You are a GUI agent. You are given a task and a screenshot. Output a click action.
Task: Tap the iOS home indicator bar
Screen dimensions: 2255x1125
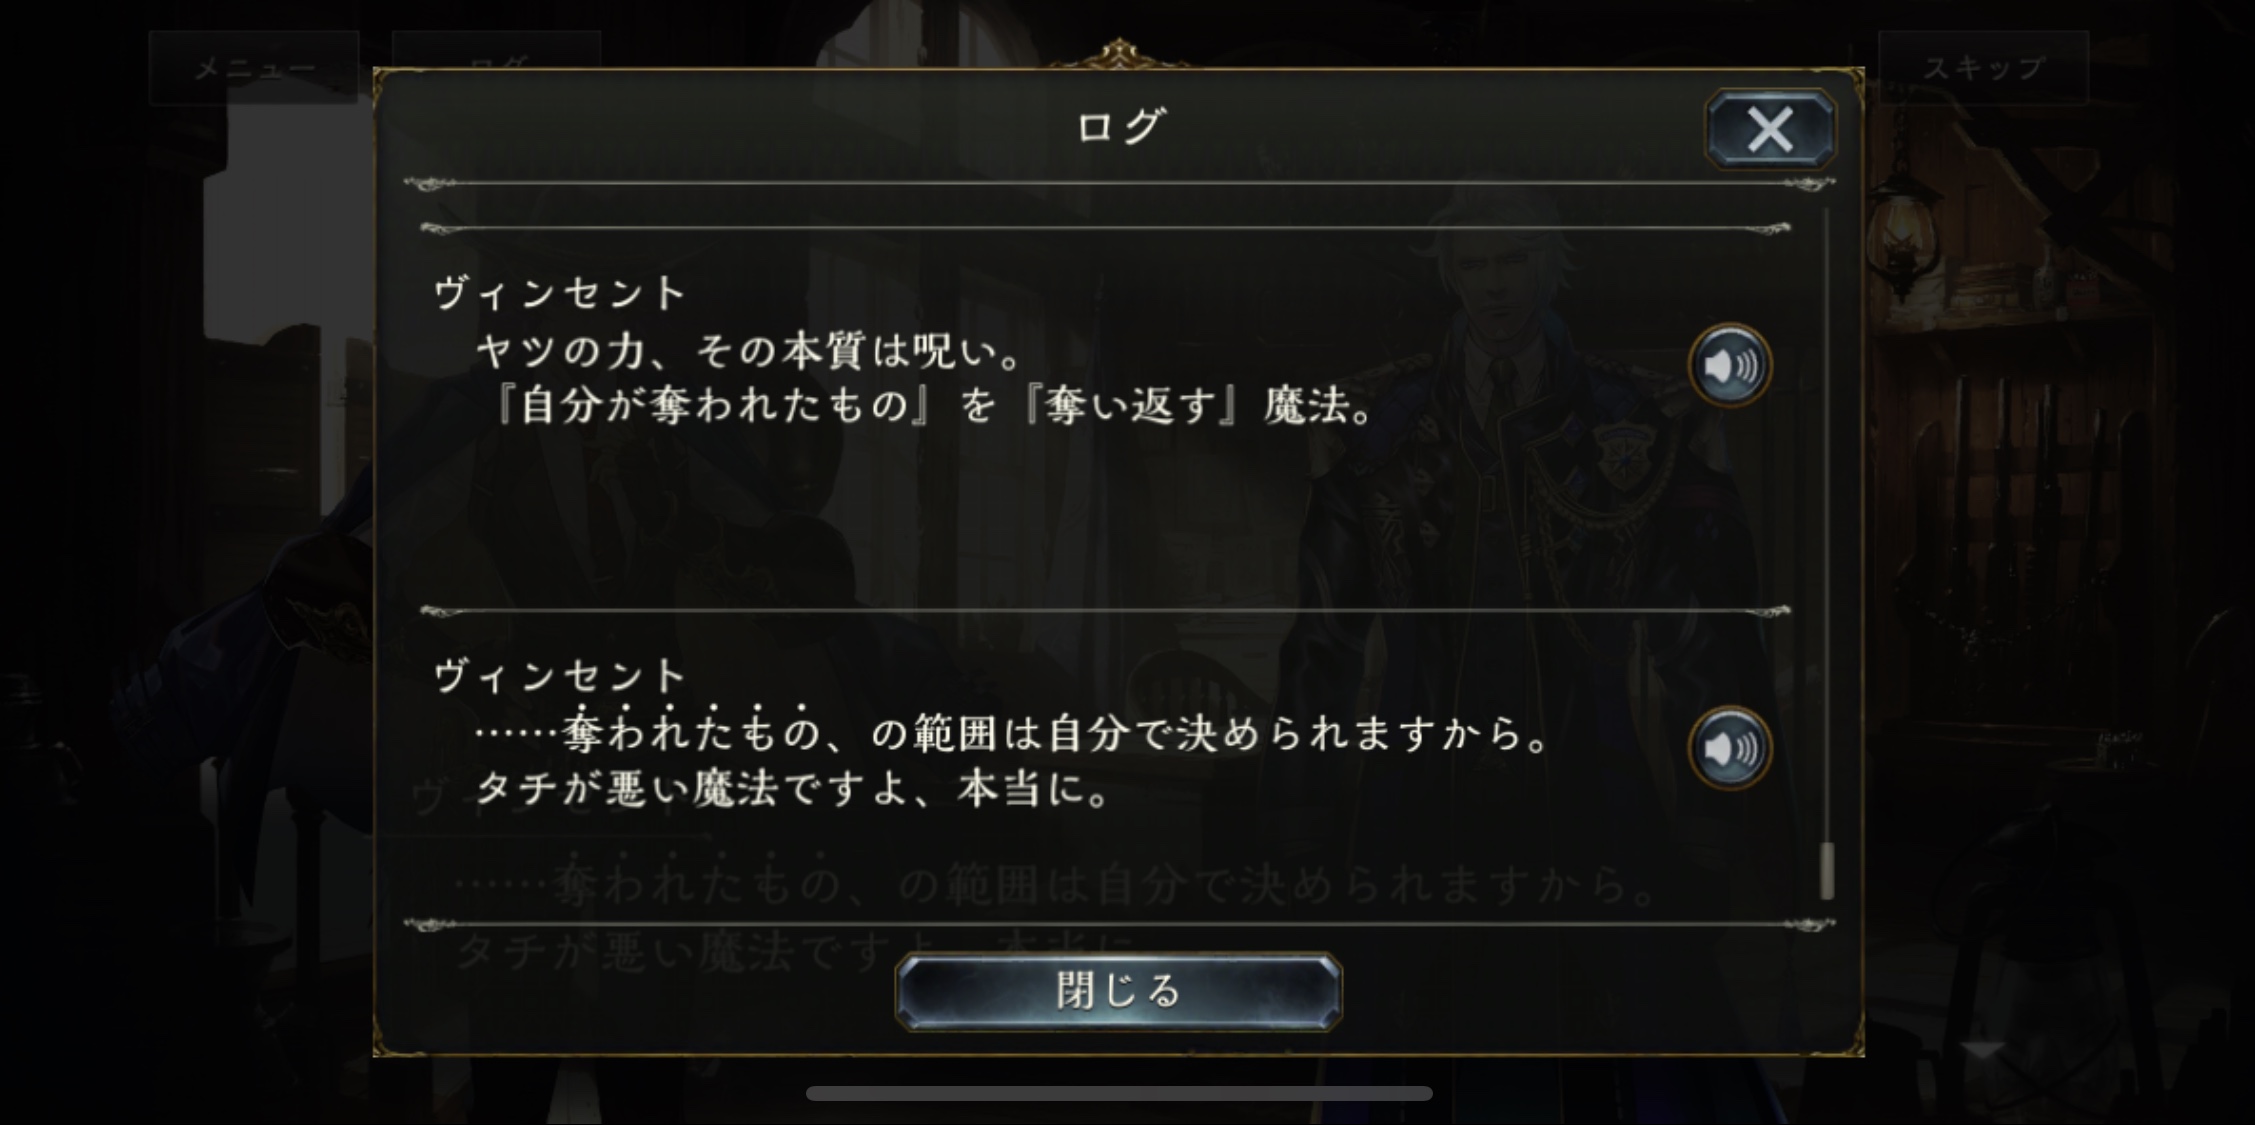(1119, 1093)
